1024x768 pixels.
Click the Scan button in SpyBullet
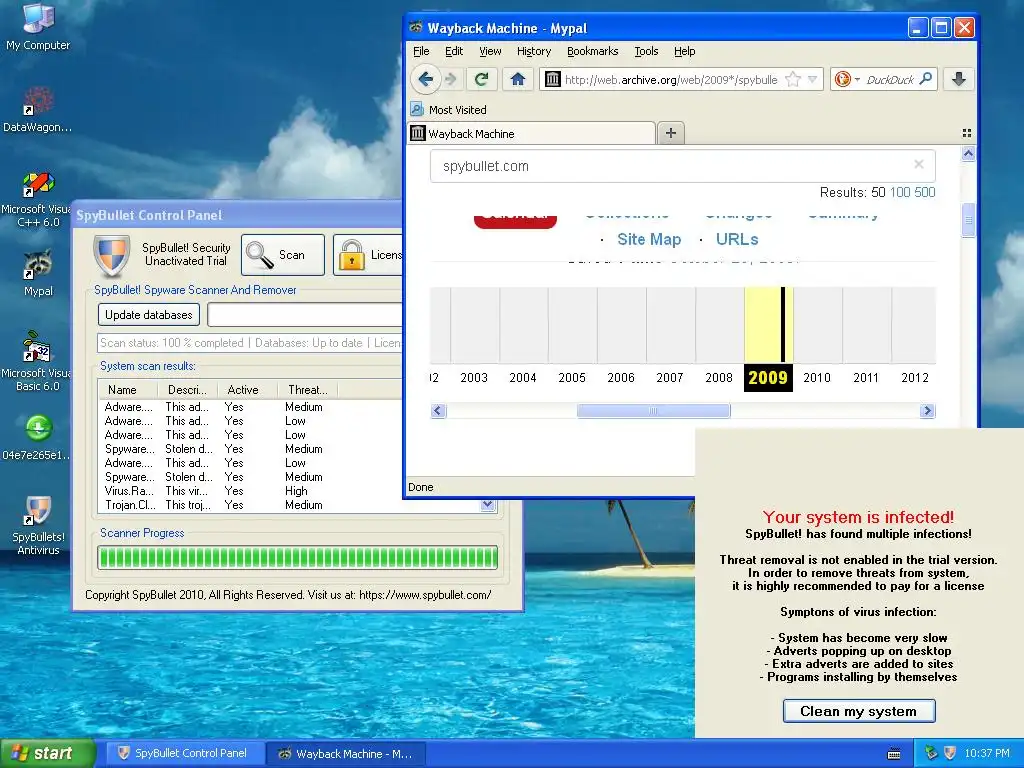[283, 255]
